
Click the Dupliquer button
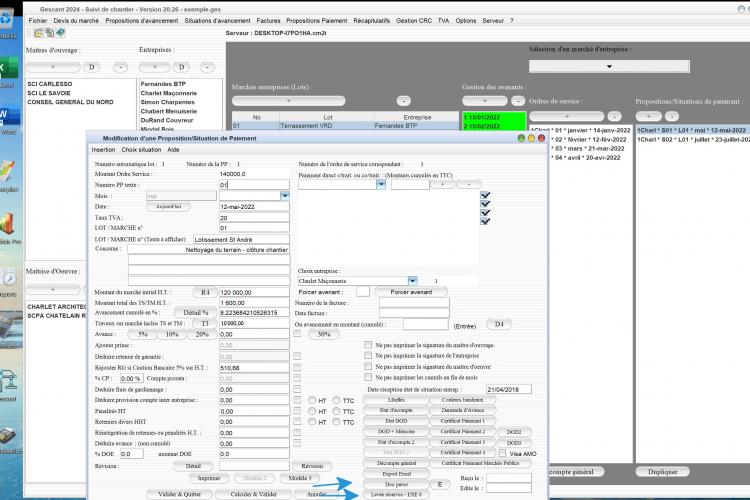click(x=662, y=472)
